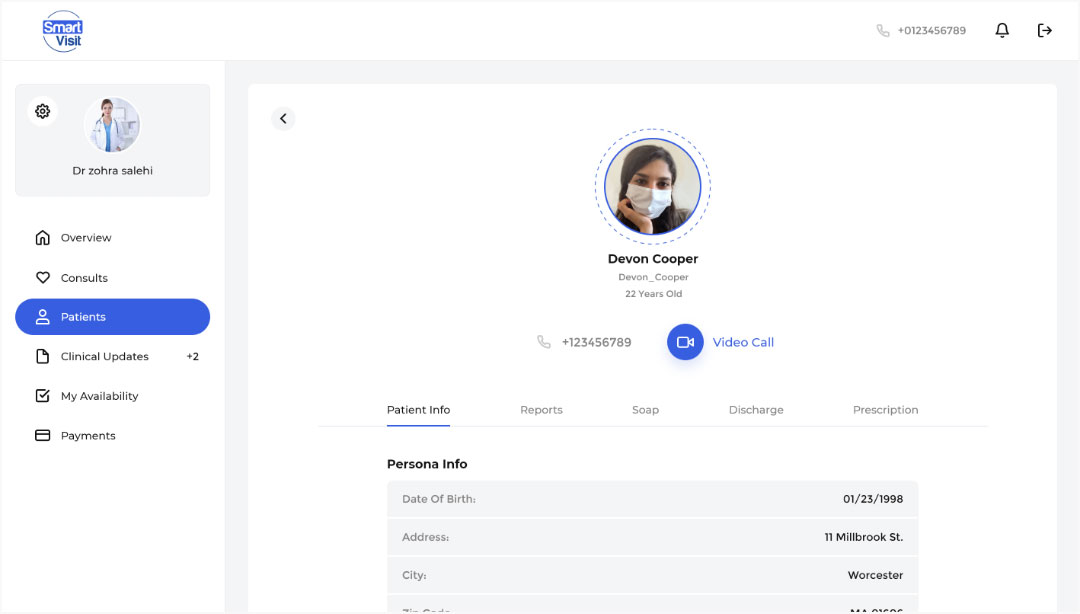Viewport: 1080px width, 614px height.
Task: Open the Discharge tab
Action: pos(756,410)
